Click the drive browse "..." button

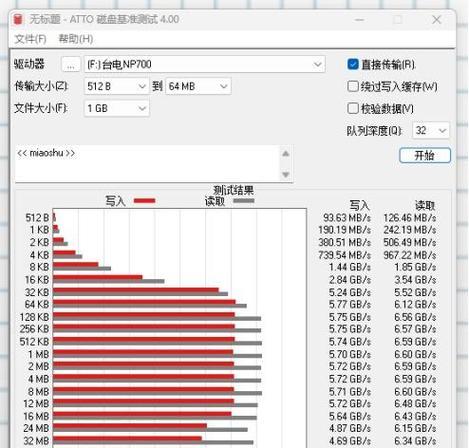point(71,64)
